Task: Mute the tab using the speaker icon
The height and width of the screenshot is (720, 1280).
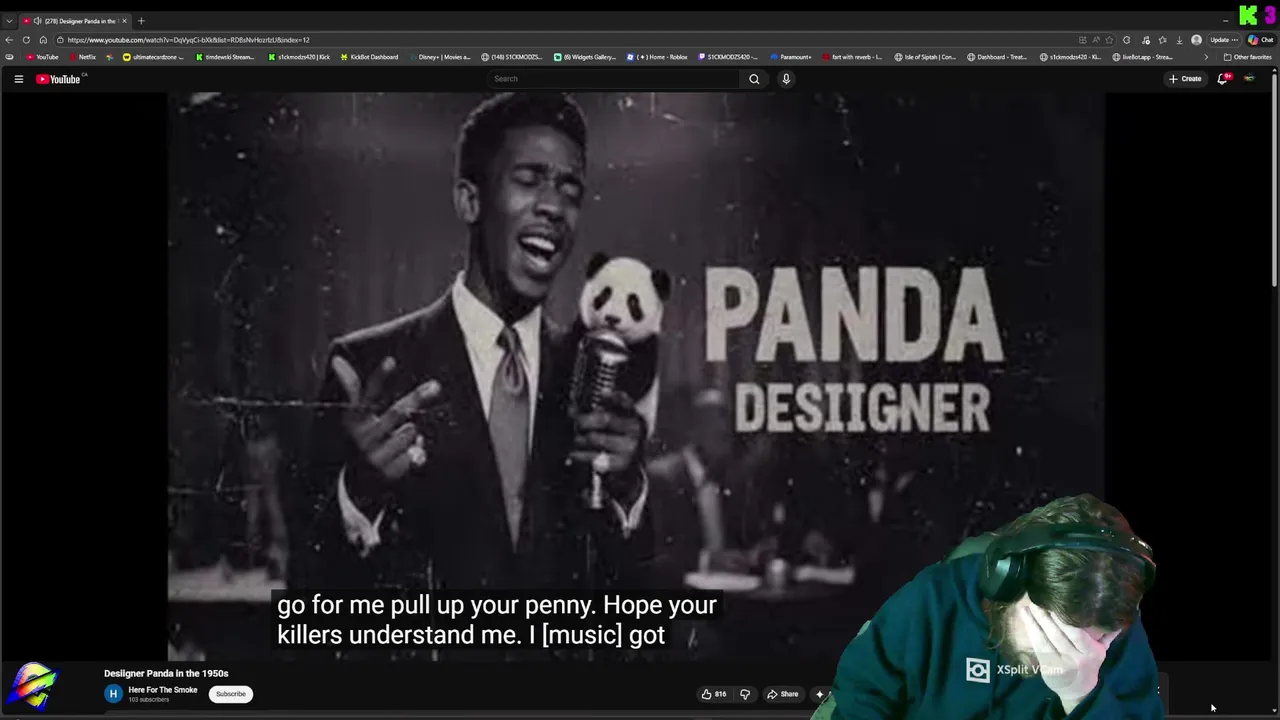Action: pos(37,21)
